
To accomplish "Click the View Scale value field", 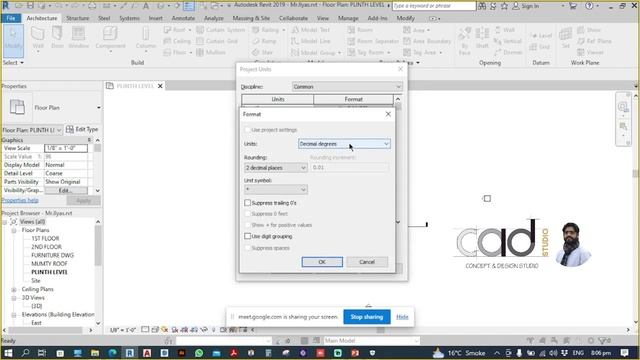I will pos(66,148).
